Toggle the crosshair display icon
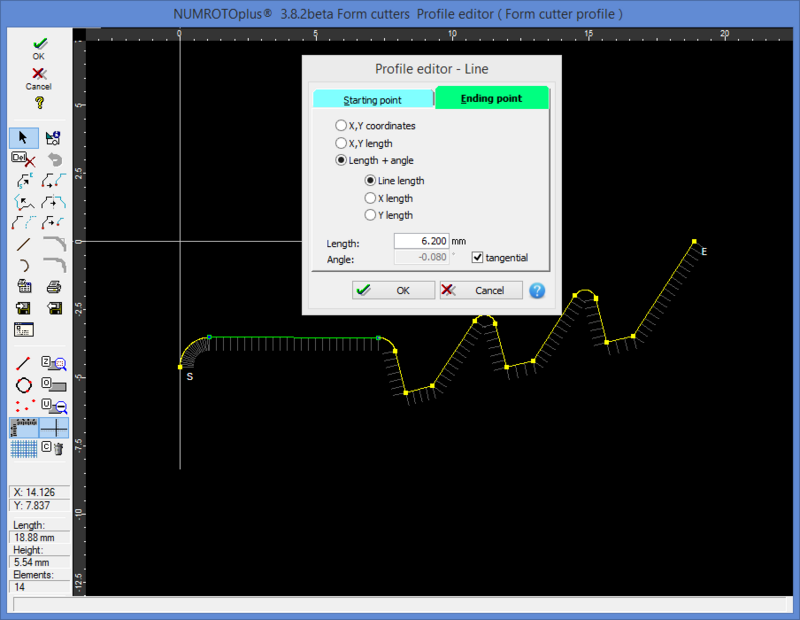 point(54,427)
